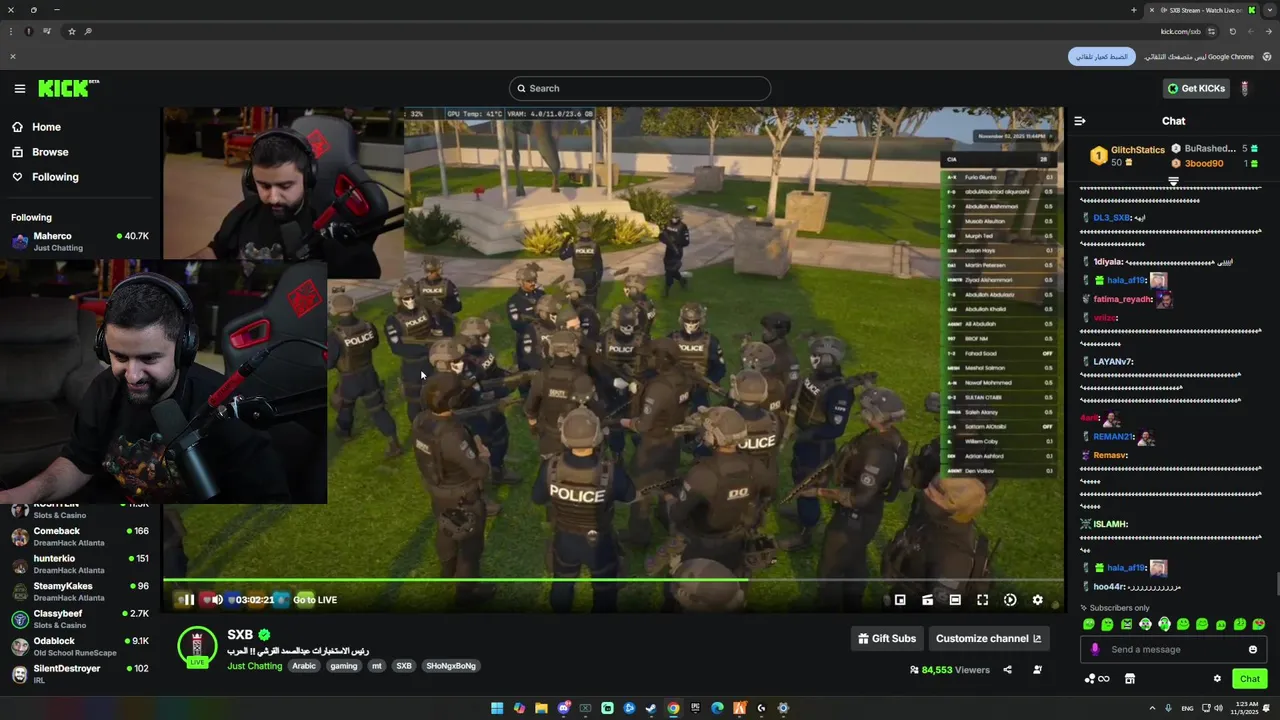The height and width of the screenshot is (720, 1280).
Task: Open File Explorer from the taskbar
Action: [541, 708]
